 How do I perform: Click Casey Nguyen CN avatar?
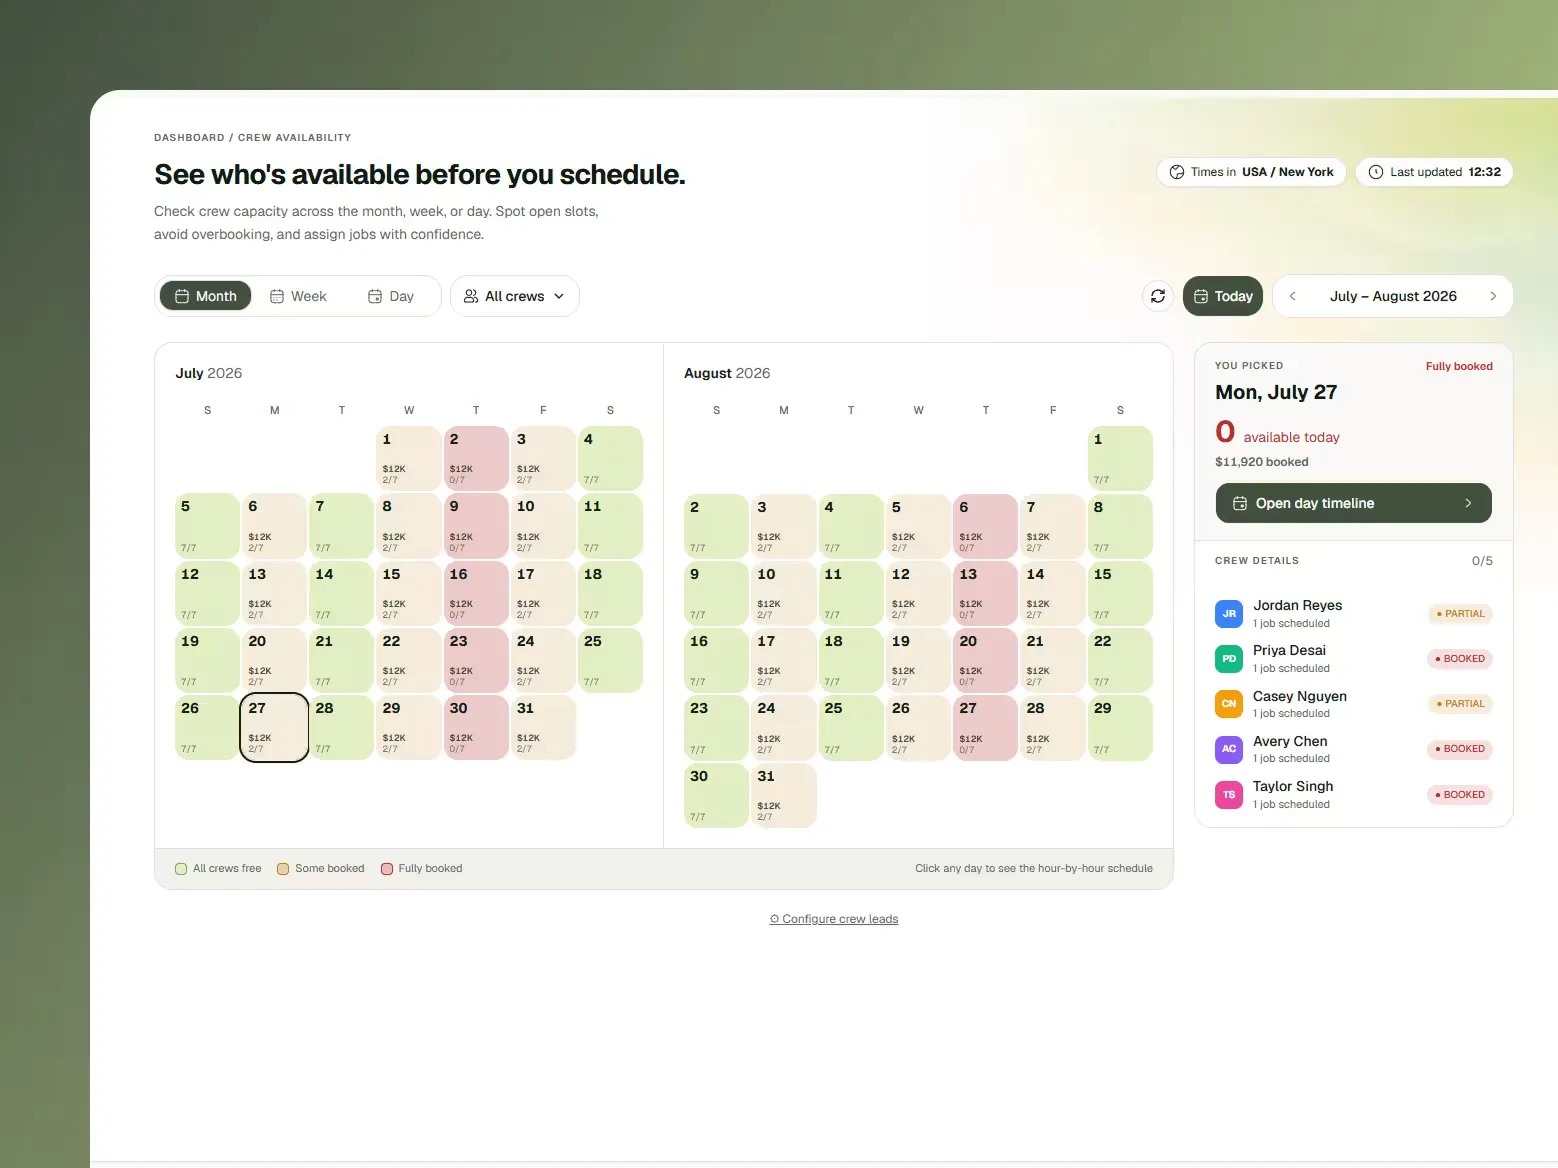1229,704
